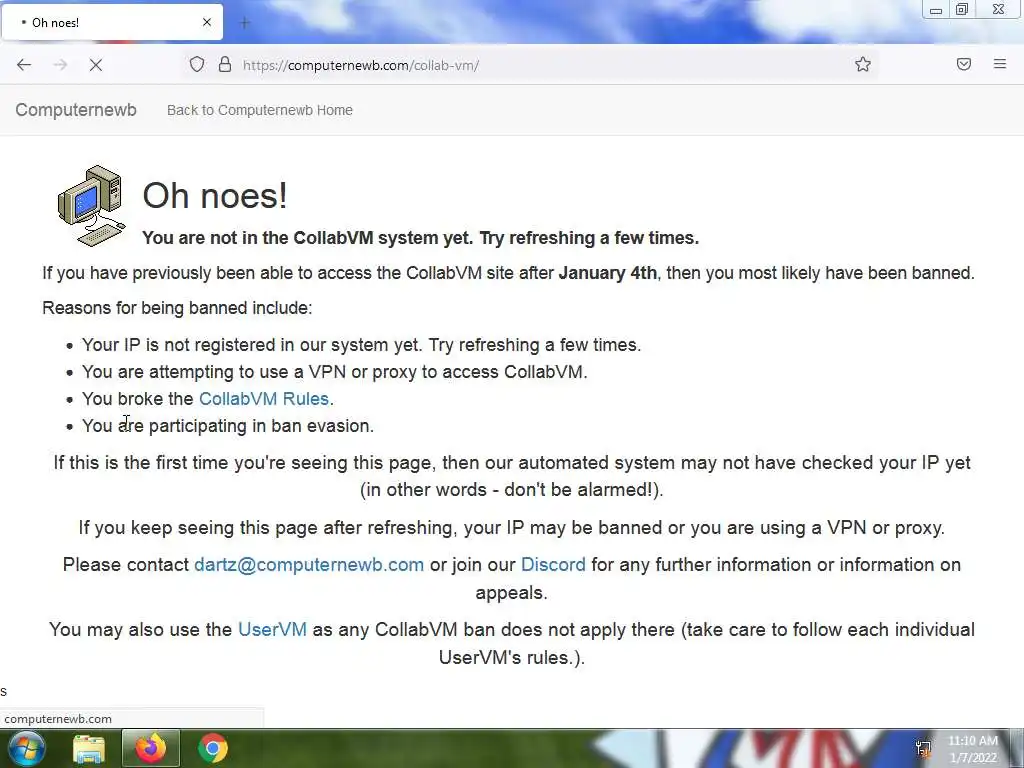The width and height of the screenshot is (1024, 768).
Task: Click the network tray icon
Action: [923, 748]
